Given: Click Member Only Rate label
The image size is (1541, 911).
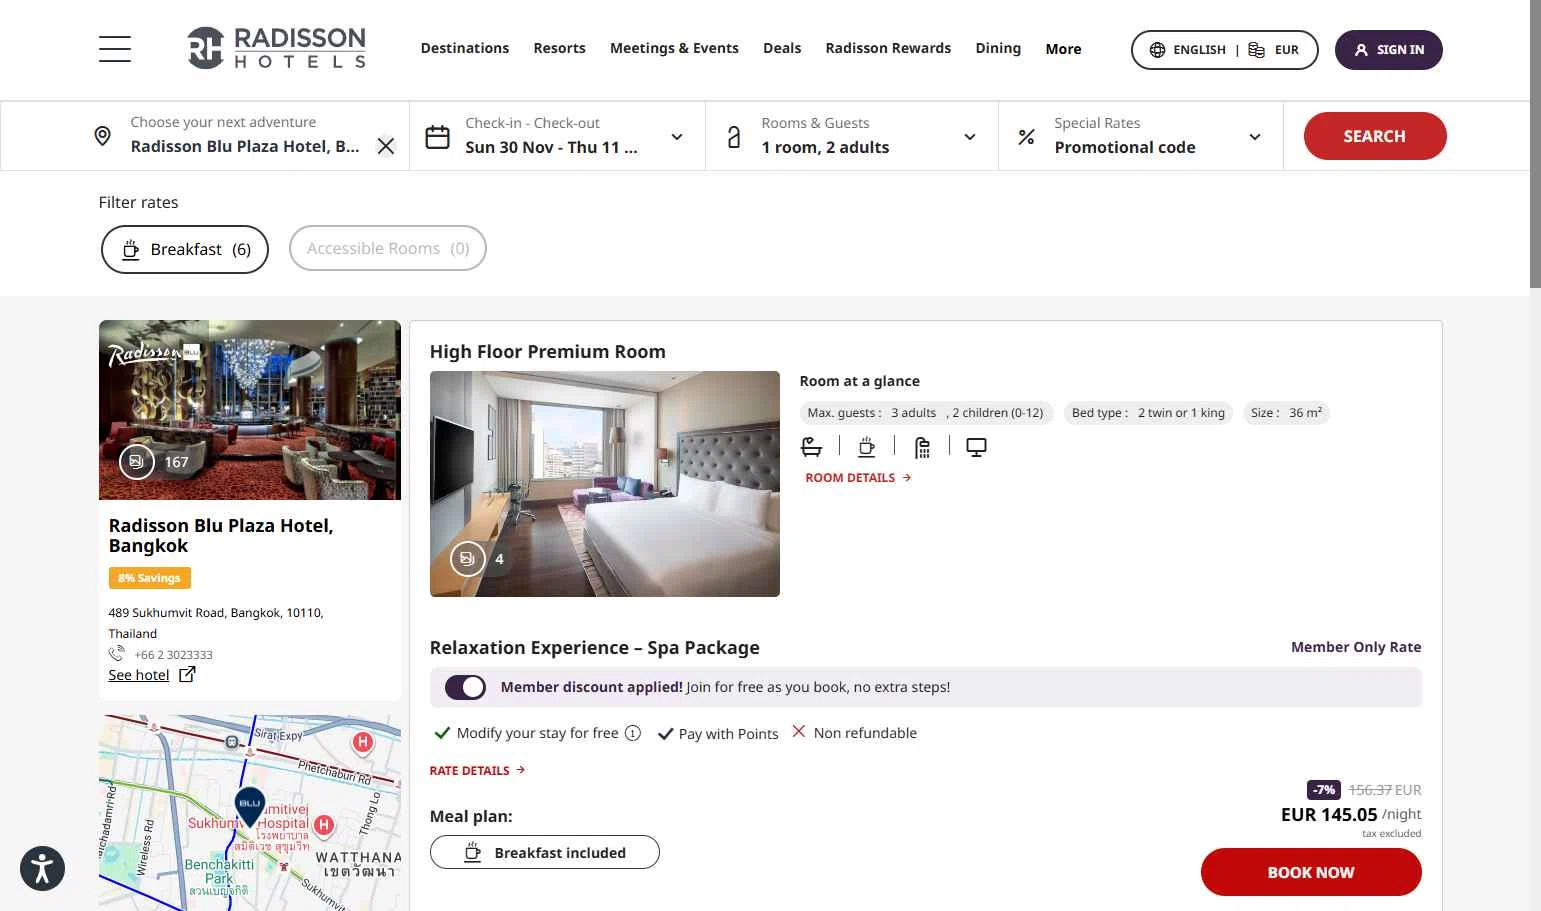Looking at the screenshot, I should (x=1356, y=647).
